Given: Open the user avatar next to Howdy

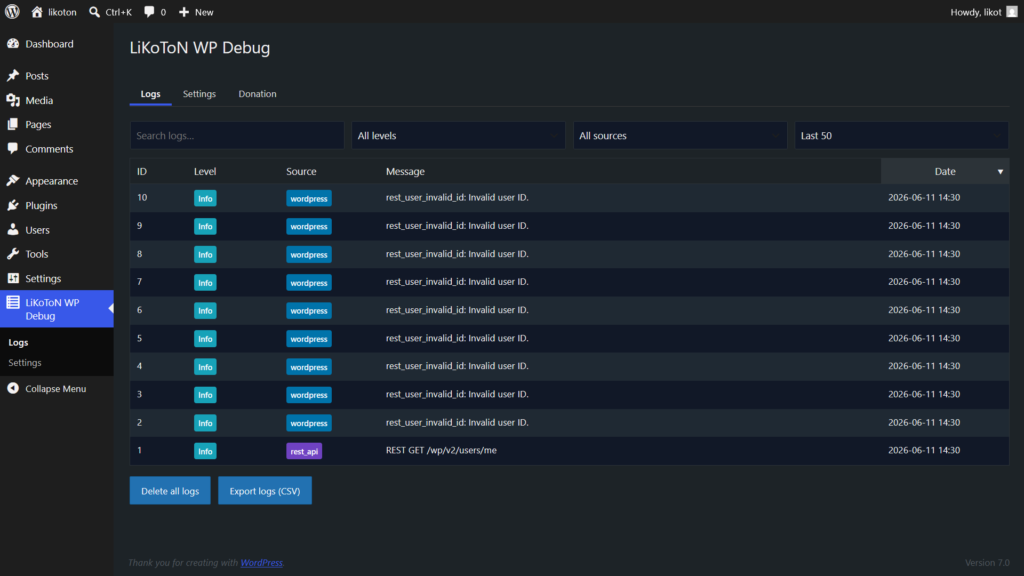Looking at the screenshot, I should [1012, 12].
